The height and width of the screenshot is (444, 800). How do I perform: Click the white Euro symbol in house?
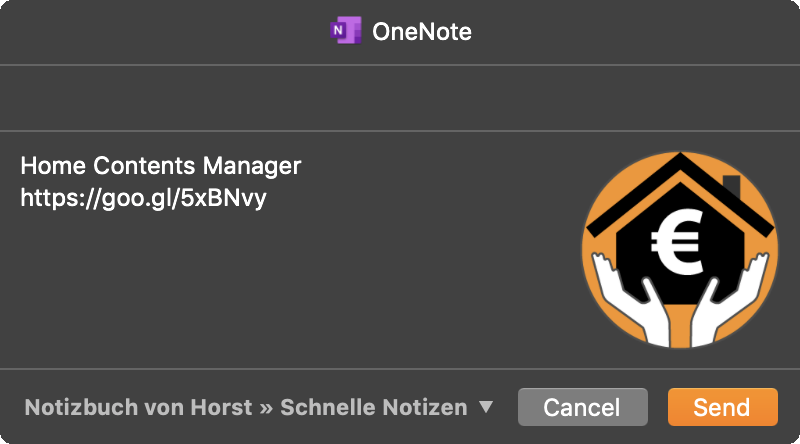coord(678,242)
